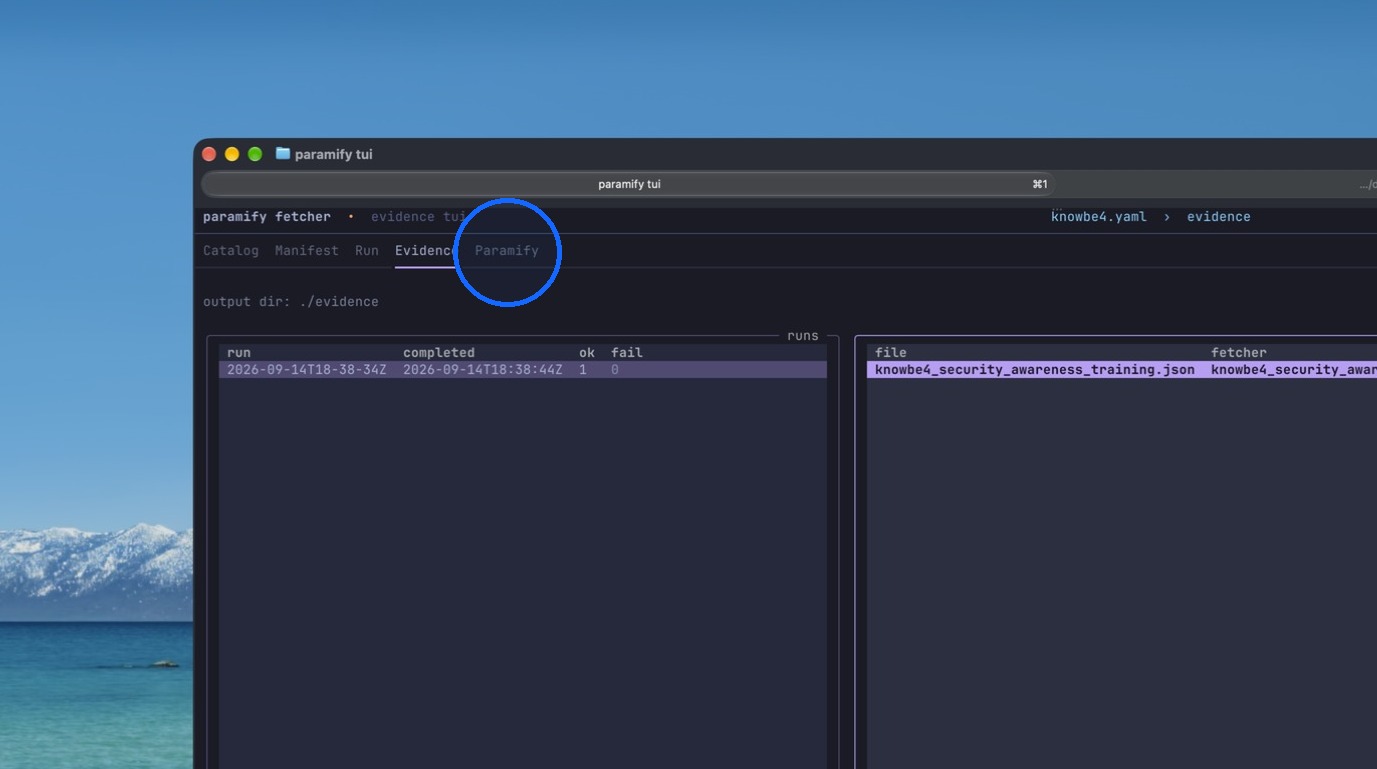The height and width of the screenshot is (769, 1377).
Task: Select the paramify tui terminal tab marked ⌘1
Action: tap(629, 184)
